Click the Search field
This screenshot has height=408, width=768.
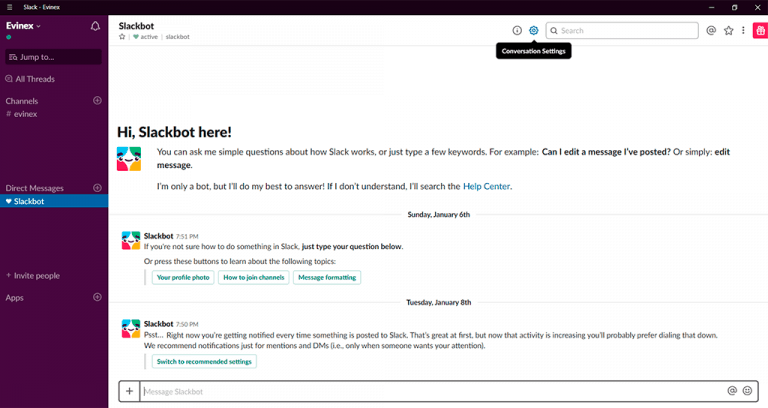(622, 30)
